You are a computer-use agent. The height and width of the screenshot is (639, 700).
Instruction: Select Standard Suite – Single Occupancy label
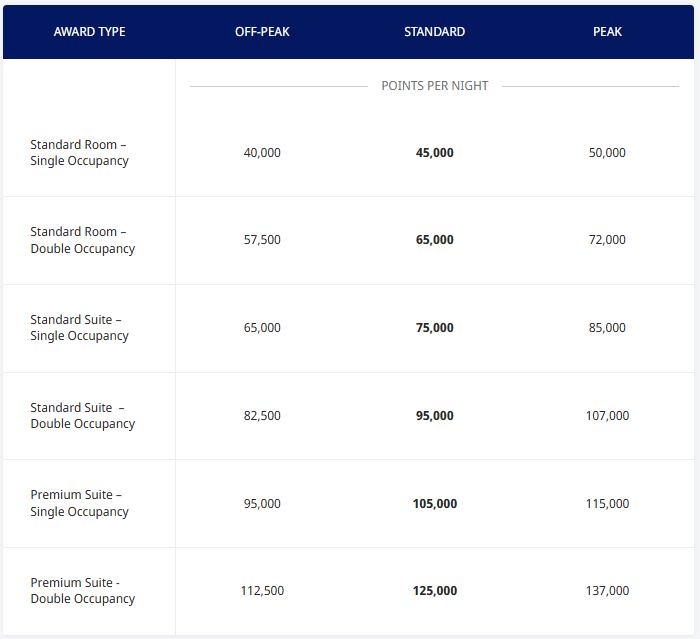pyautogui.click(x=79, y=328)
